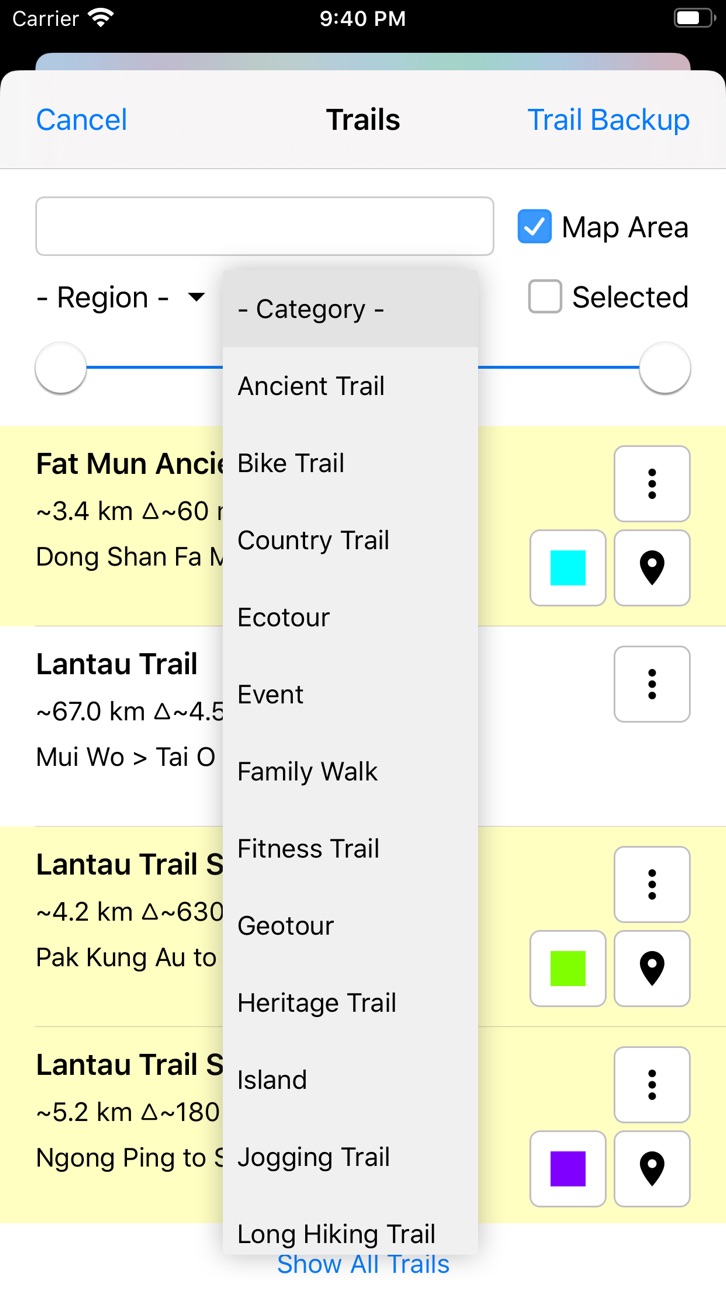
Task: Cancel the Trails dialog
Action: coord(82,120)
